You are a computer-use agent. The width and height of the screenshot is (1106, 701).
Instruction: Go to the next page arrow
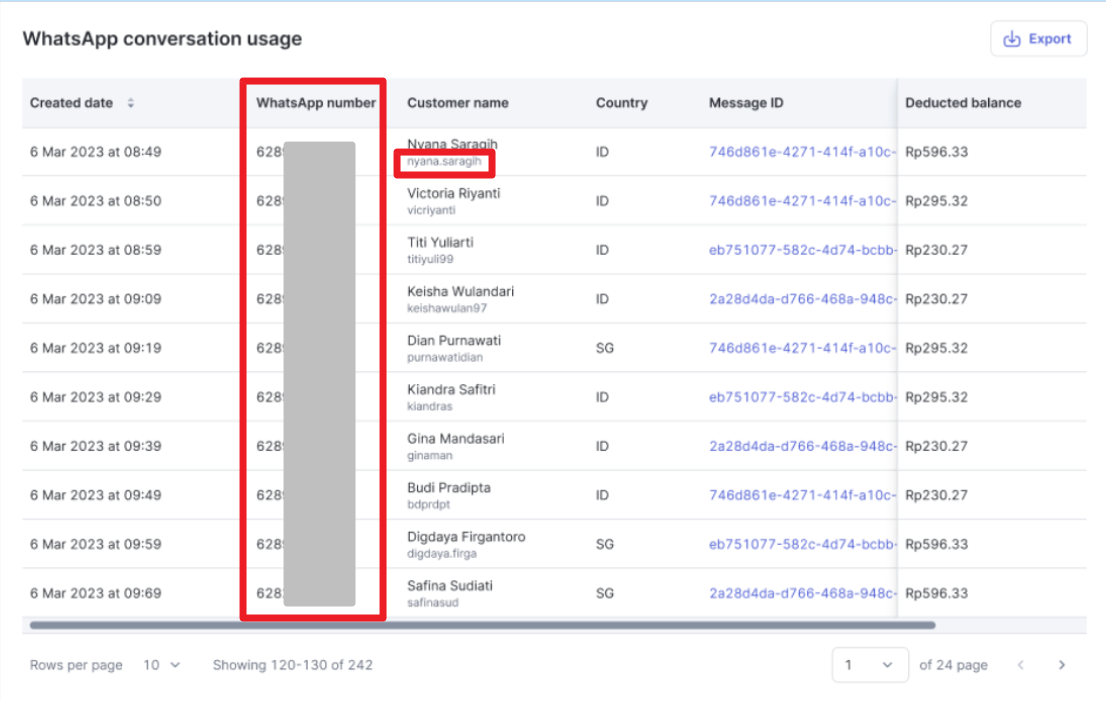[1061, 665]
